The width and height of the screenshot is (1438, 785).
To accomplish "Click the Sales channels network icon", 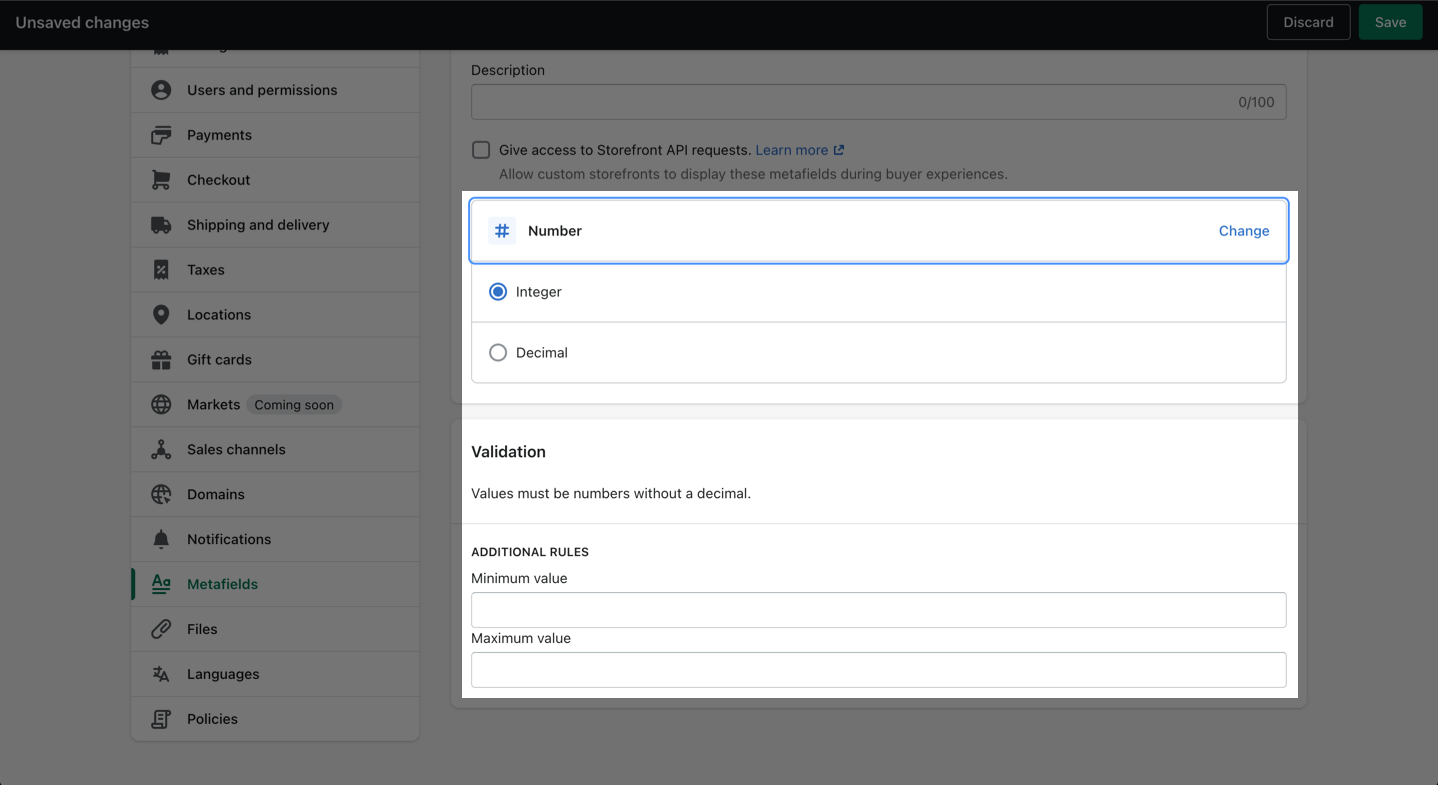I will point(161,450).
